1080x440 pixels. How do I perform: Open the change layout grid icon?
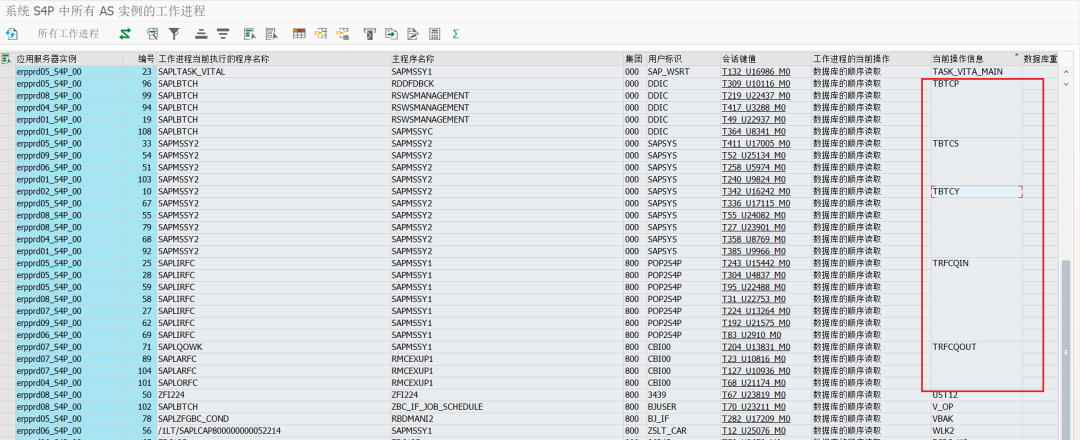(299, 33)
